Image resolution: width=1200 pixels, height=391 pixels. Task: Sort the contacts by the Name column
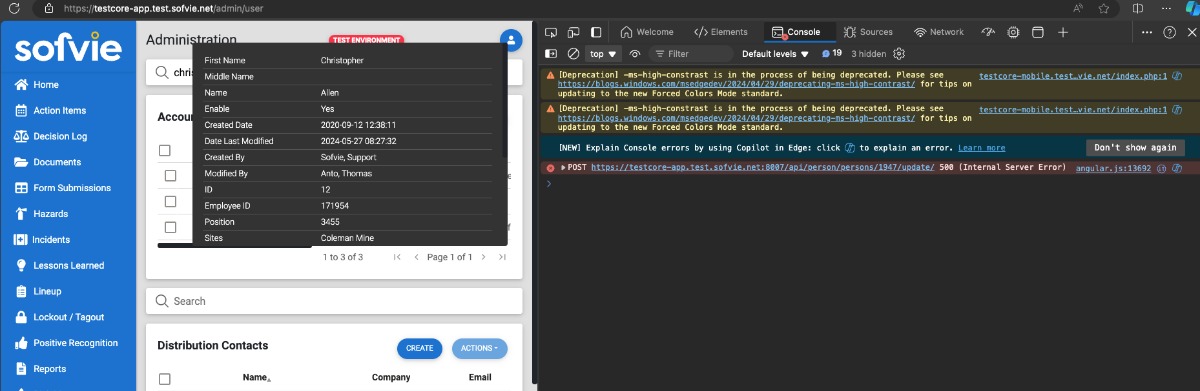[256, 378]
